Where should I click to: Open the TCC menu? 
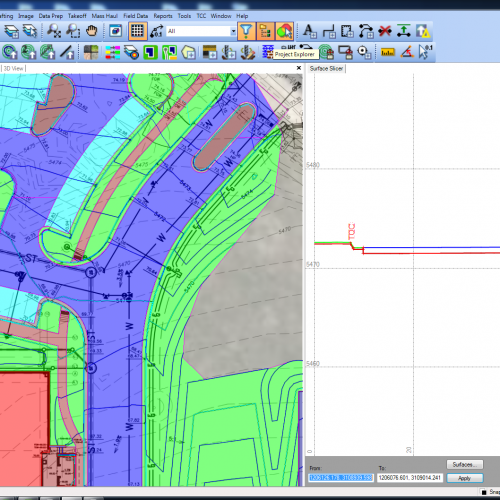tap(201, 16)
